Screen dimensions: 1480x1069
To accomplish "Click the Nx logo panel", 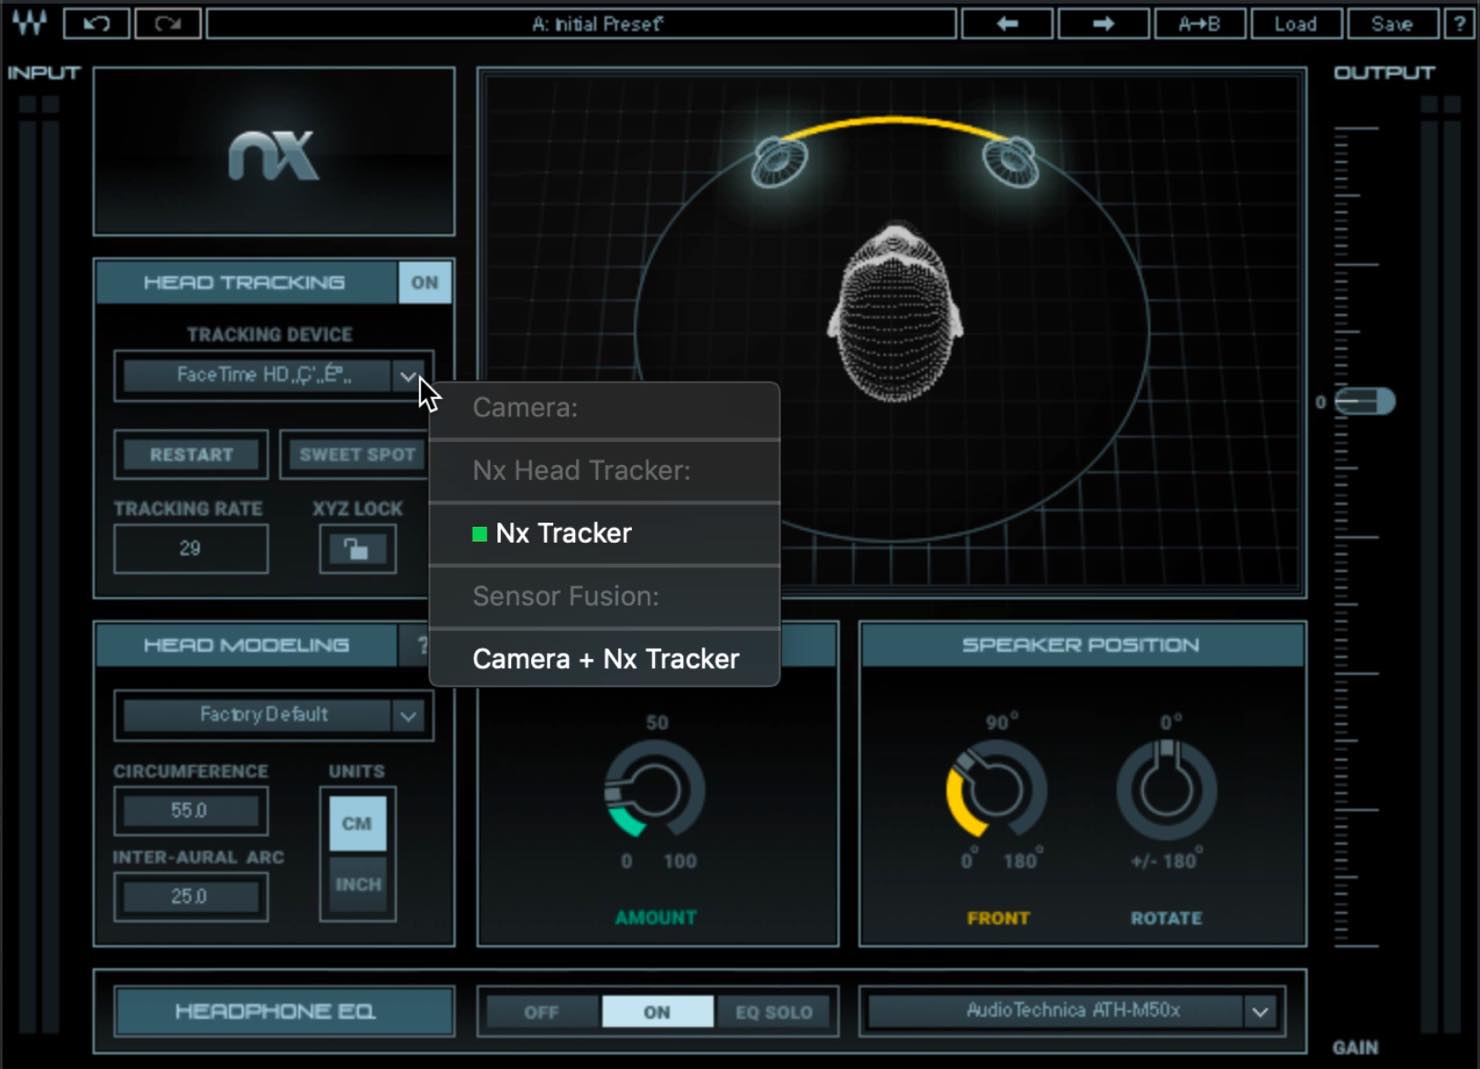I will point(274,152).
